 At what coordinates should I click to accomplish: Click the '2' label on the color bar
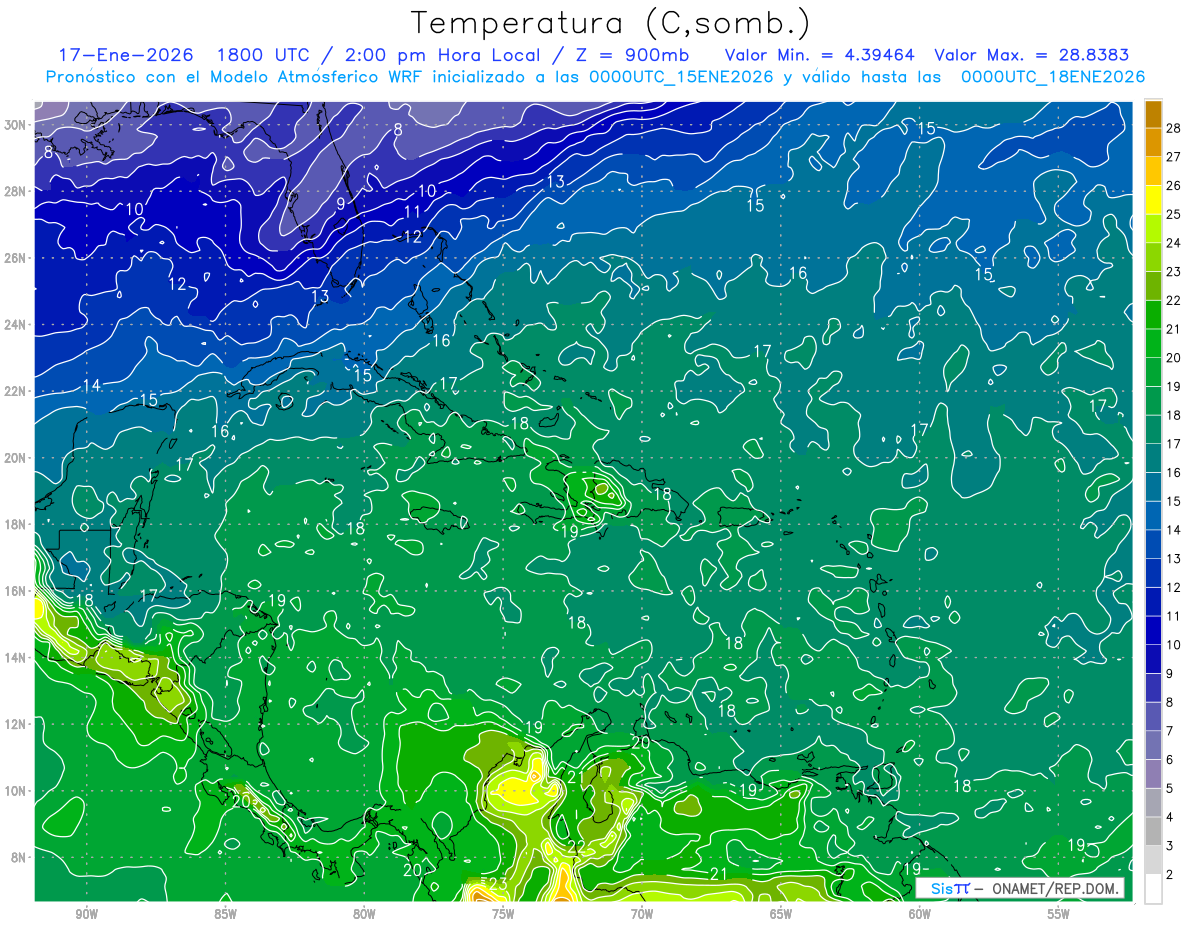[x=1171, y=875]
